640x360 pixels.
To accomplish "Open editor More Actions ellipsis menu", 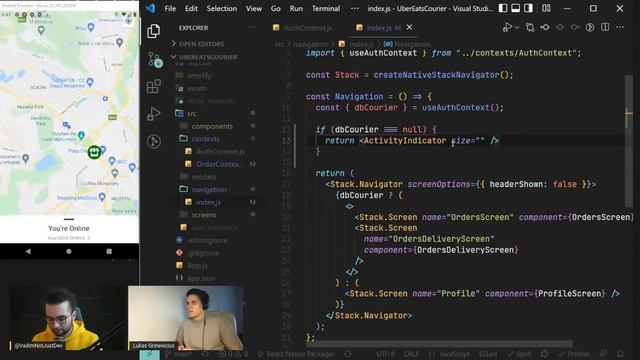I will [x=620, y=27].
